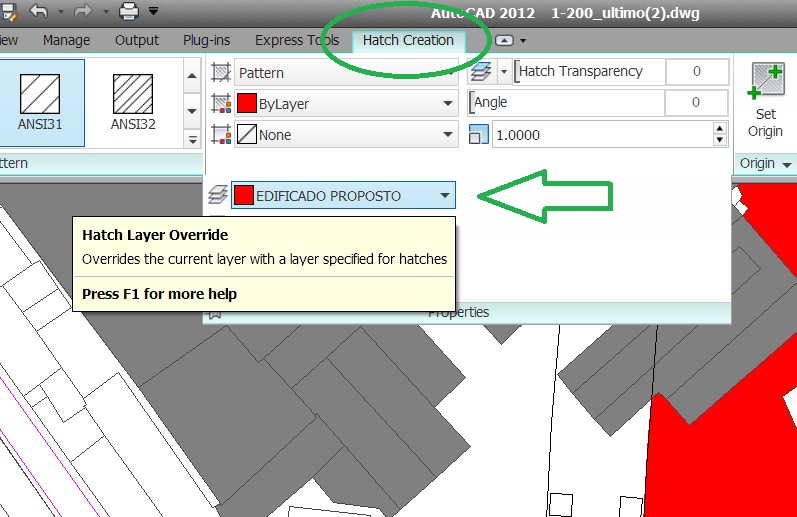Open Quick Access Toolbar customize dropdown
Image resolution: width=797 pixels, height=517 pixels.
[154, 10]
